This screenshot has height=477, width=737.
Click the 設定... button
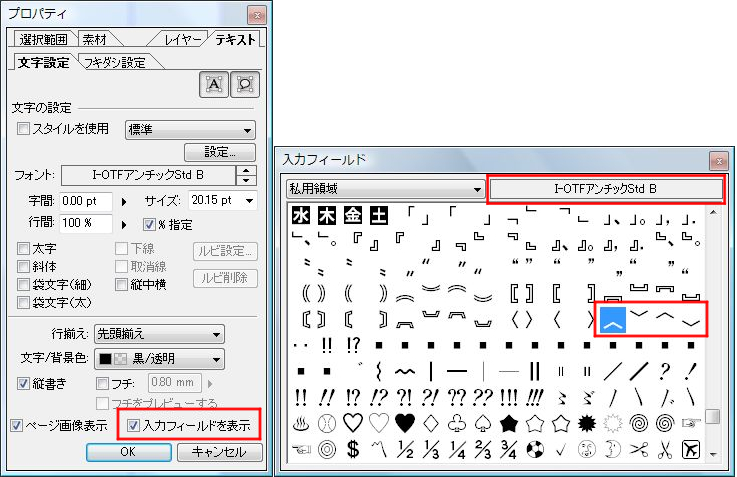(220, 152)
